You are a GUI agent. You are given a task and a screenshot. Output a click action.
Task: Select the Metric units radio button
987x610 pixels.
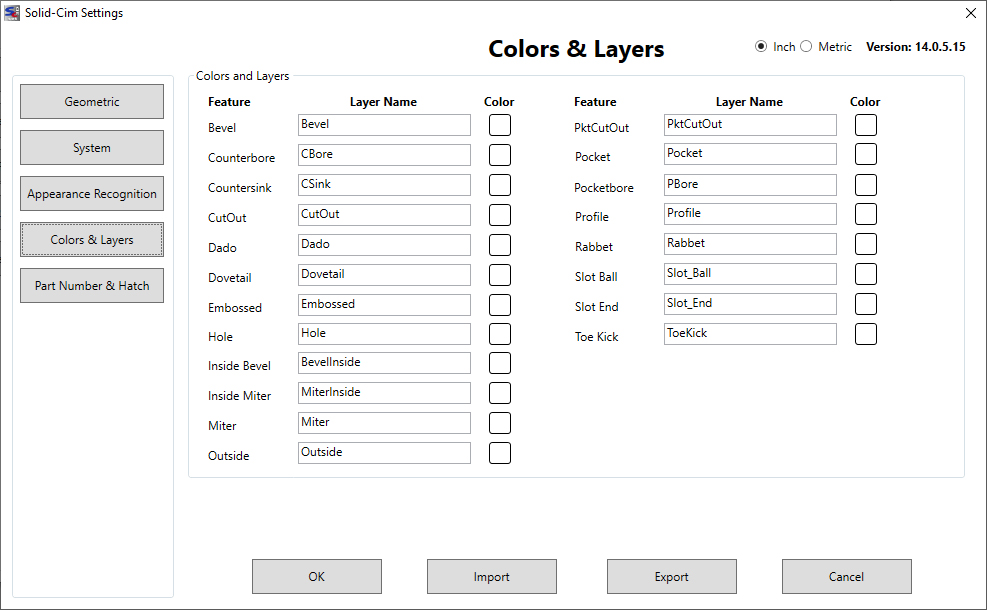point(806,47)
